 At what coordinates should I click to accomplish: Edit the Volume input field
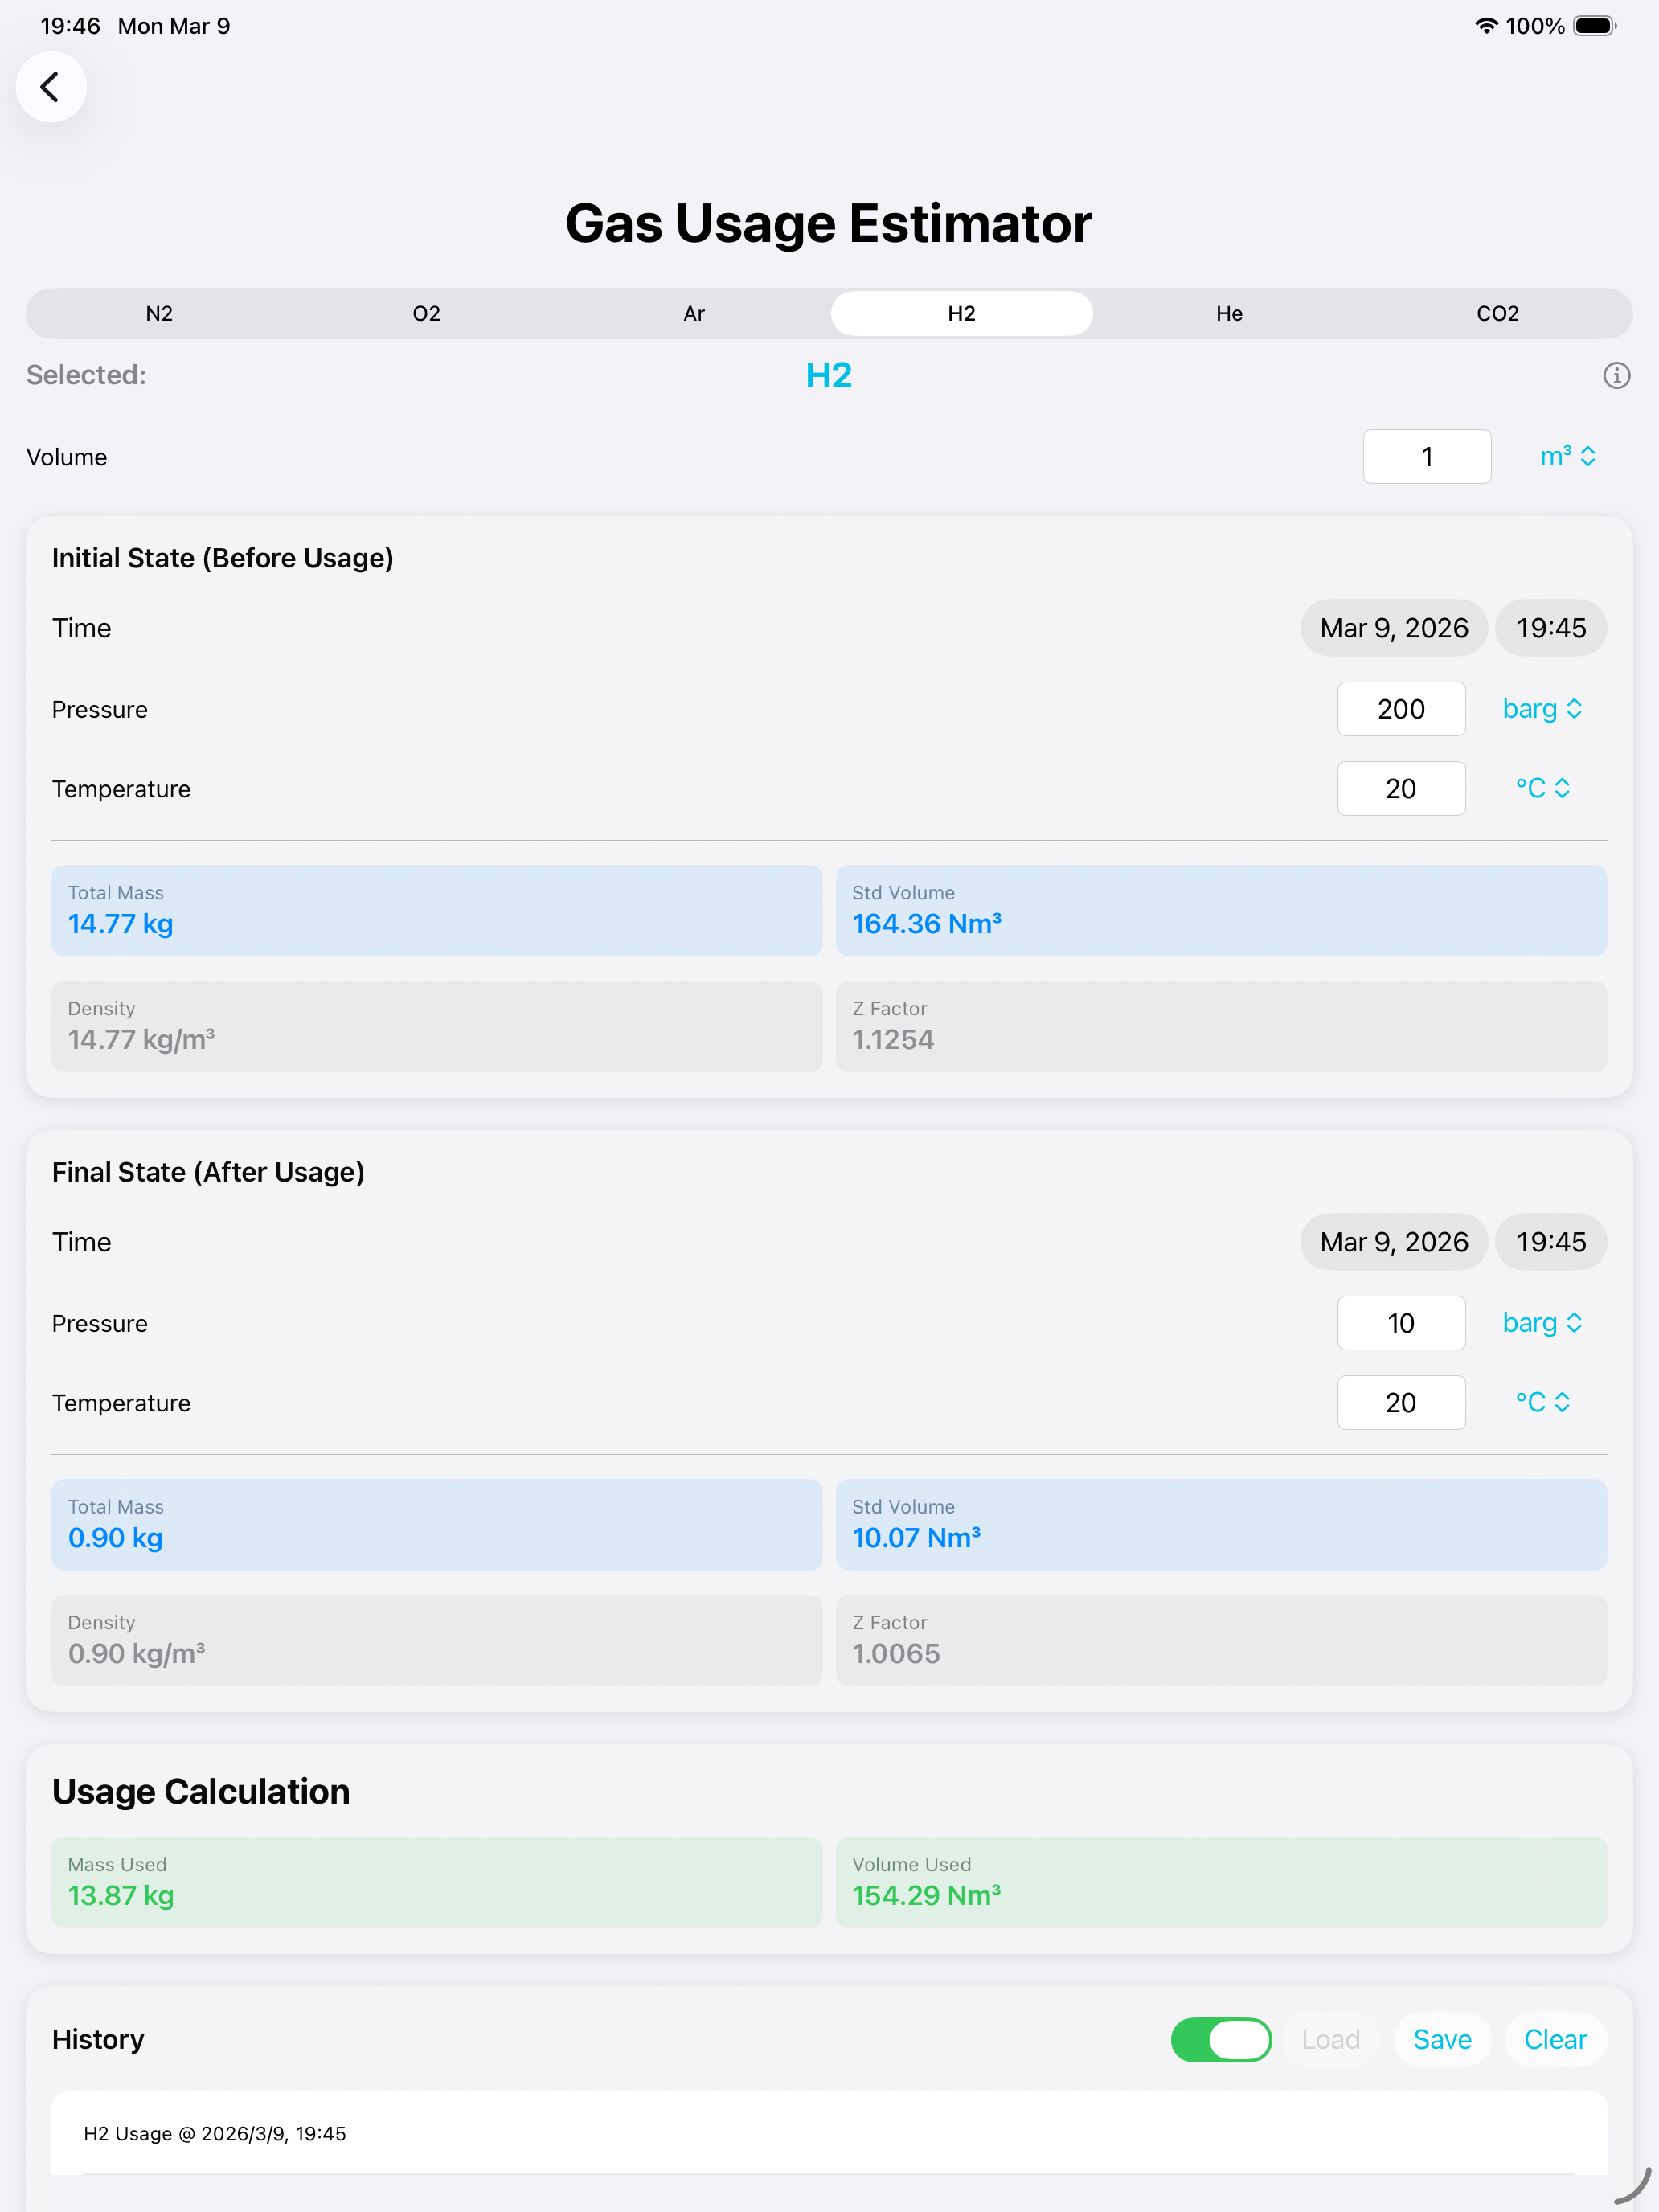pyautogui.click(x=1426, y=457)
